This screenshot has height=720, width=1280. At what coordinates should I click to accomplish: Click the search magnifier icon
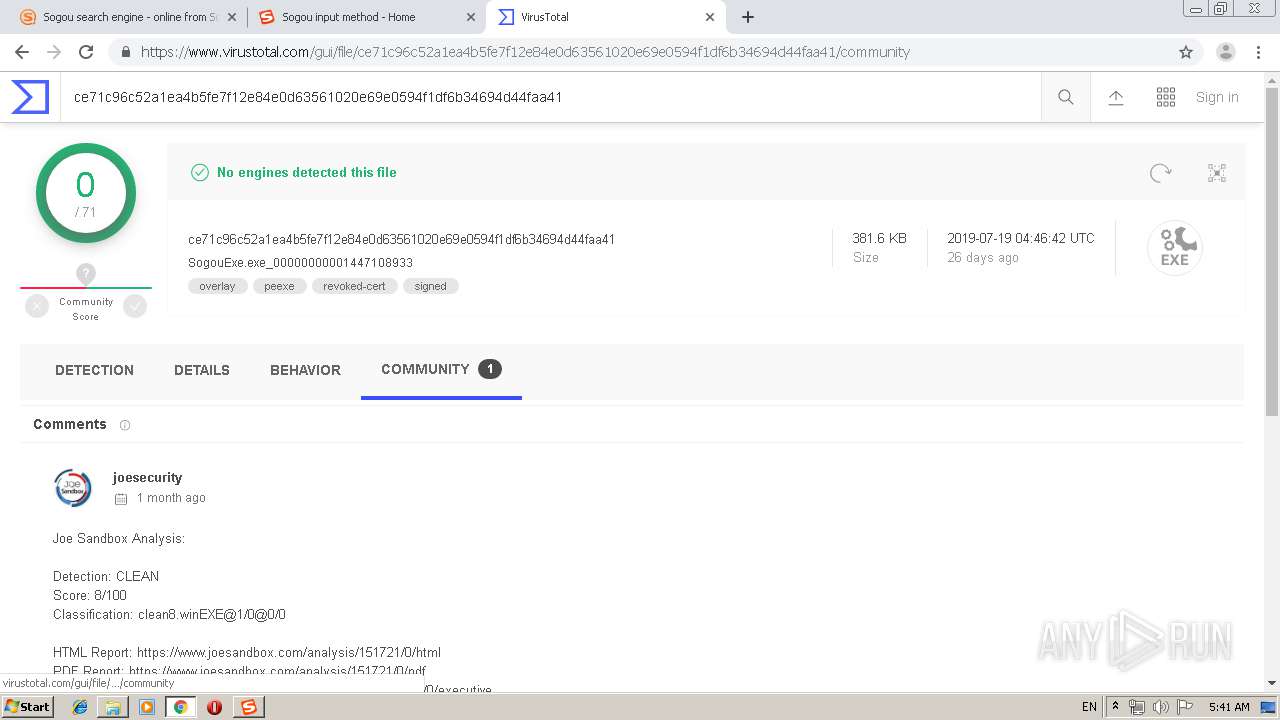[x=1066, y=97]
